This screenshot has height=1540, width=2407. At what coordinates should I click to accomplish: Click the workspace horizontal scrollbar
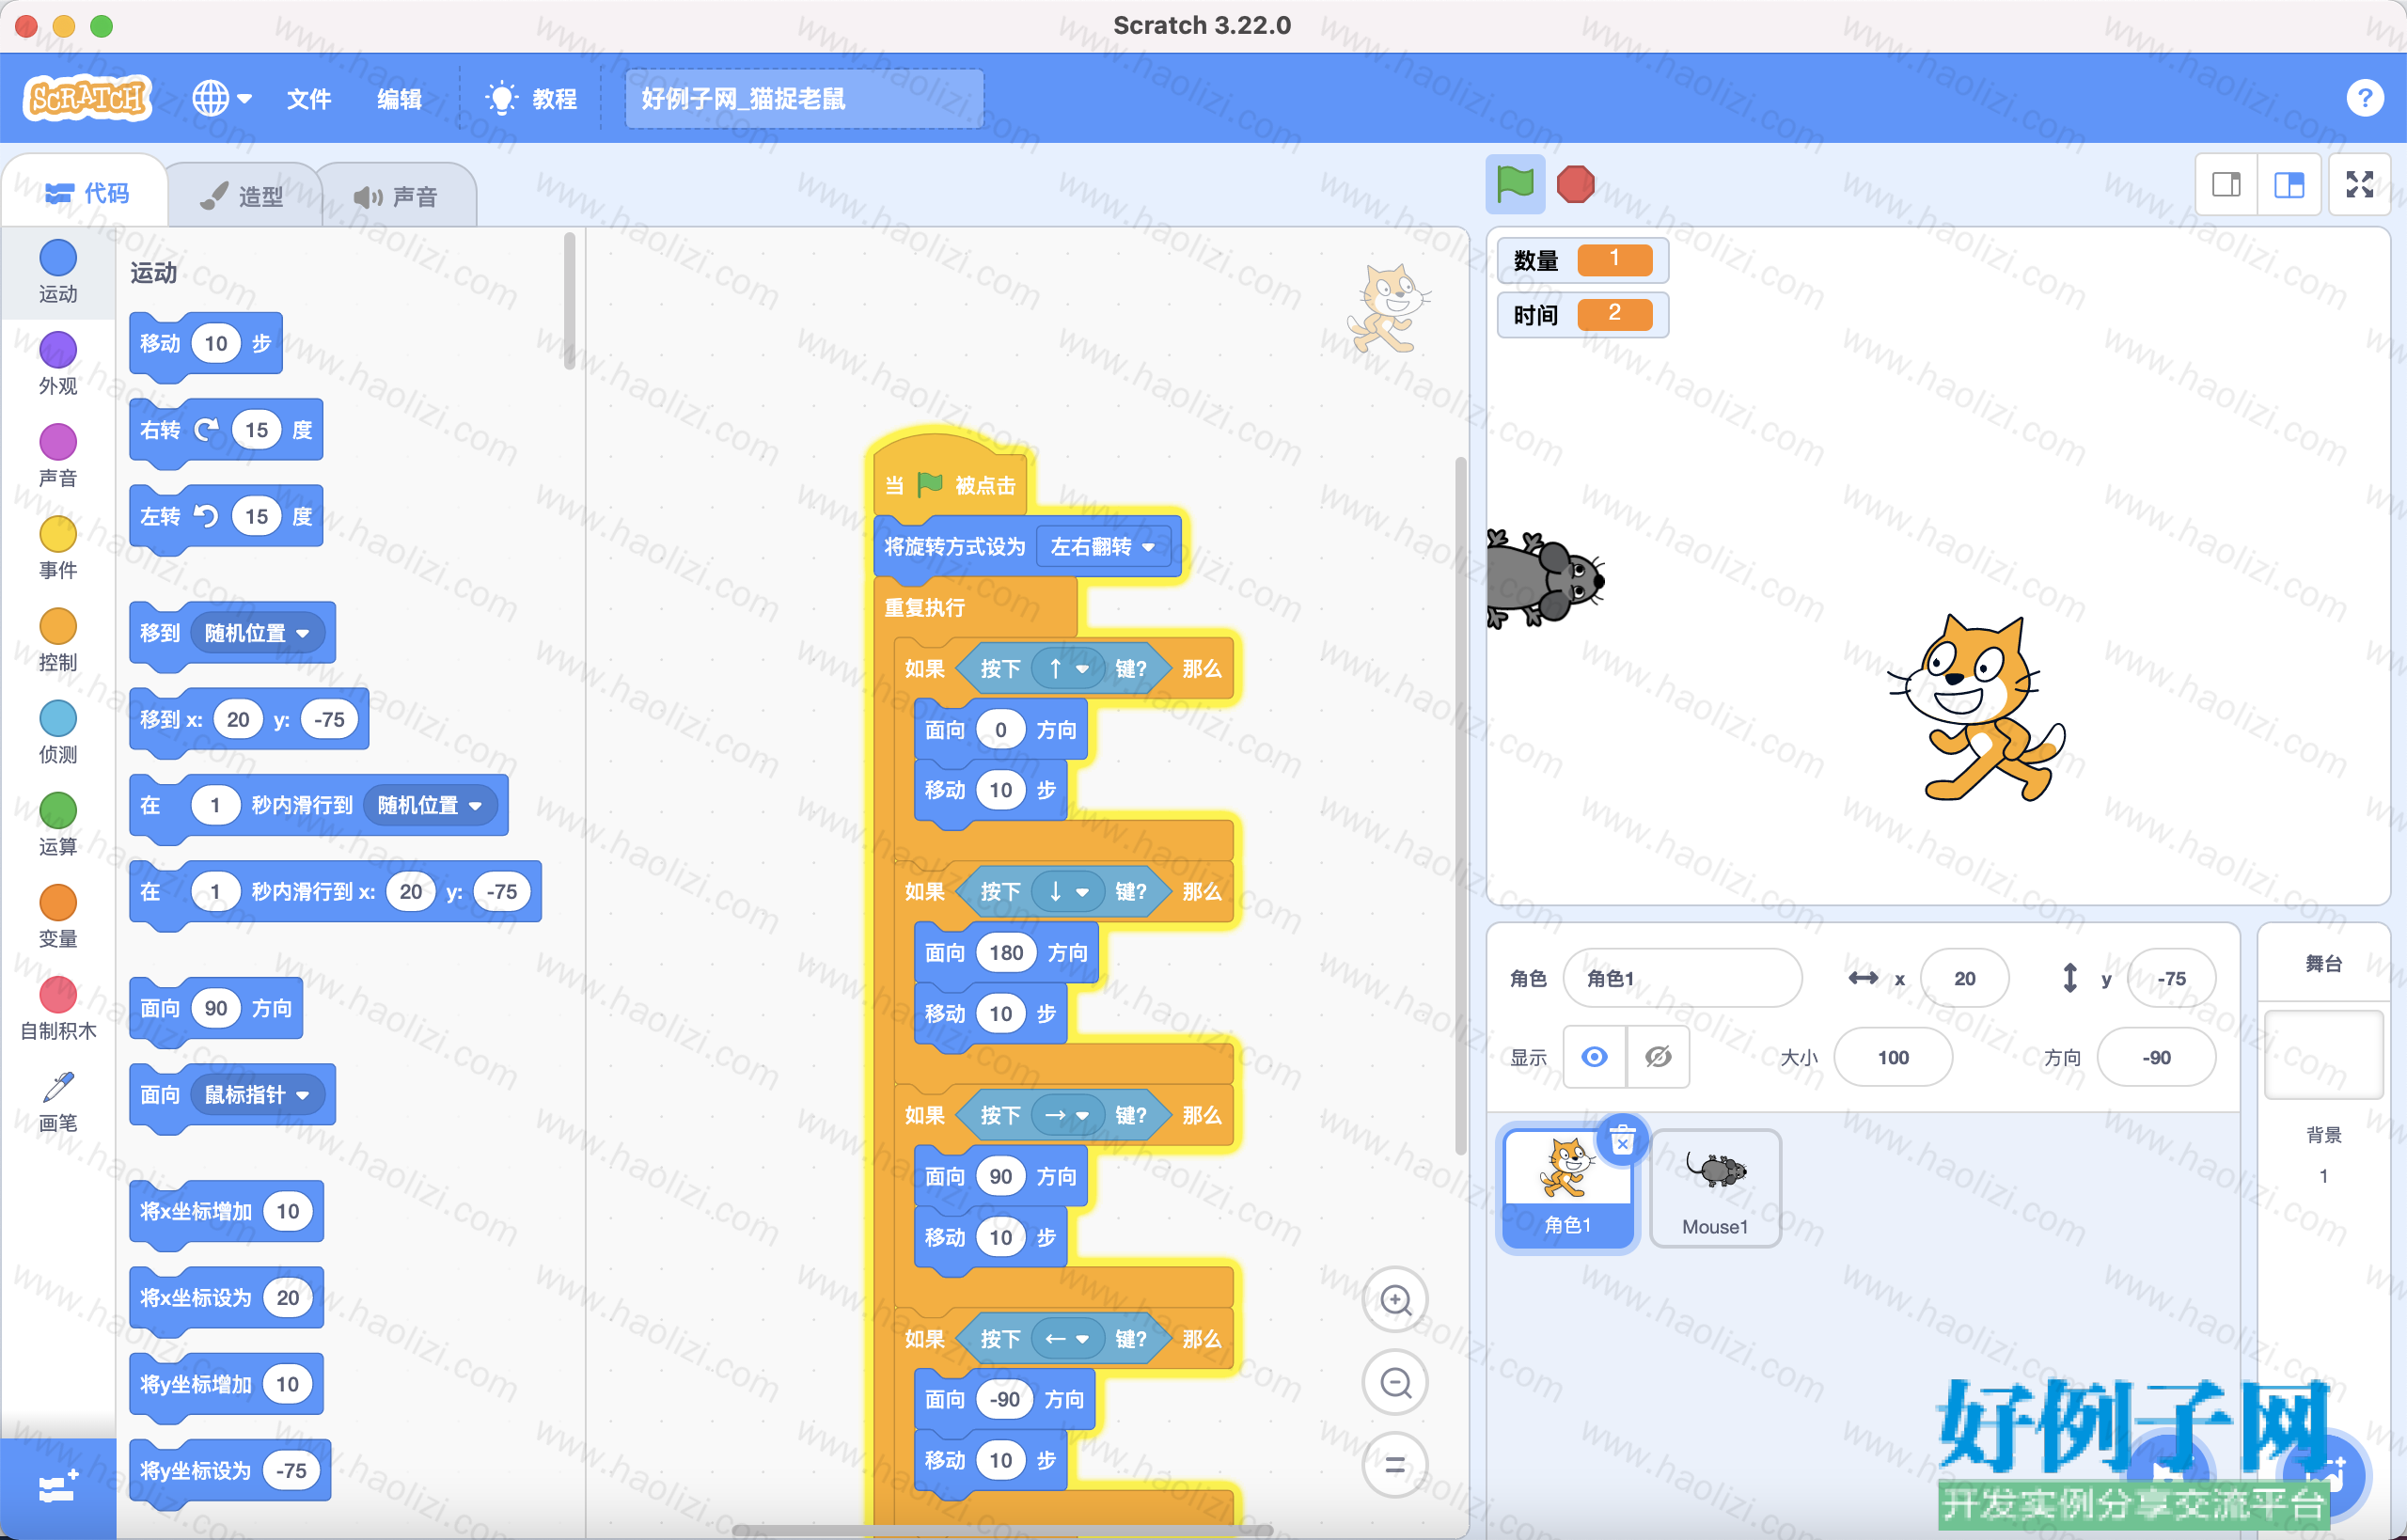pyautogui.click(x=1002, y=1530)
